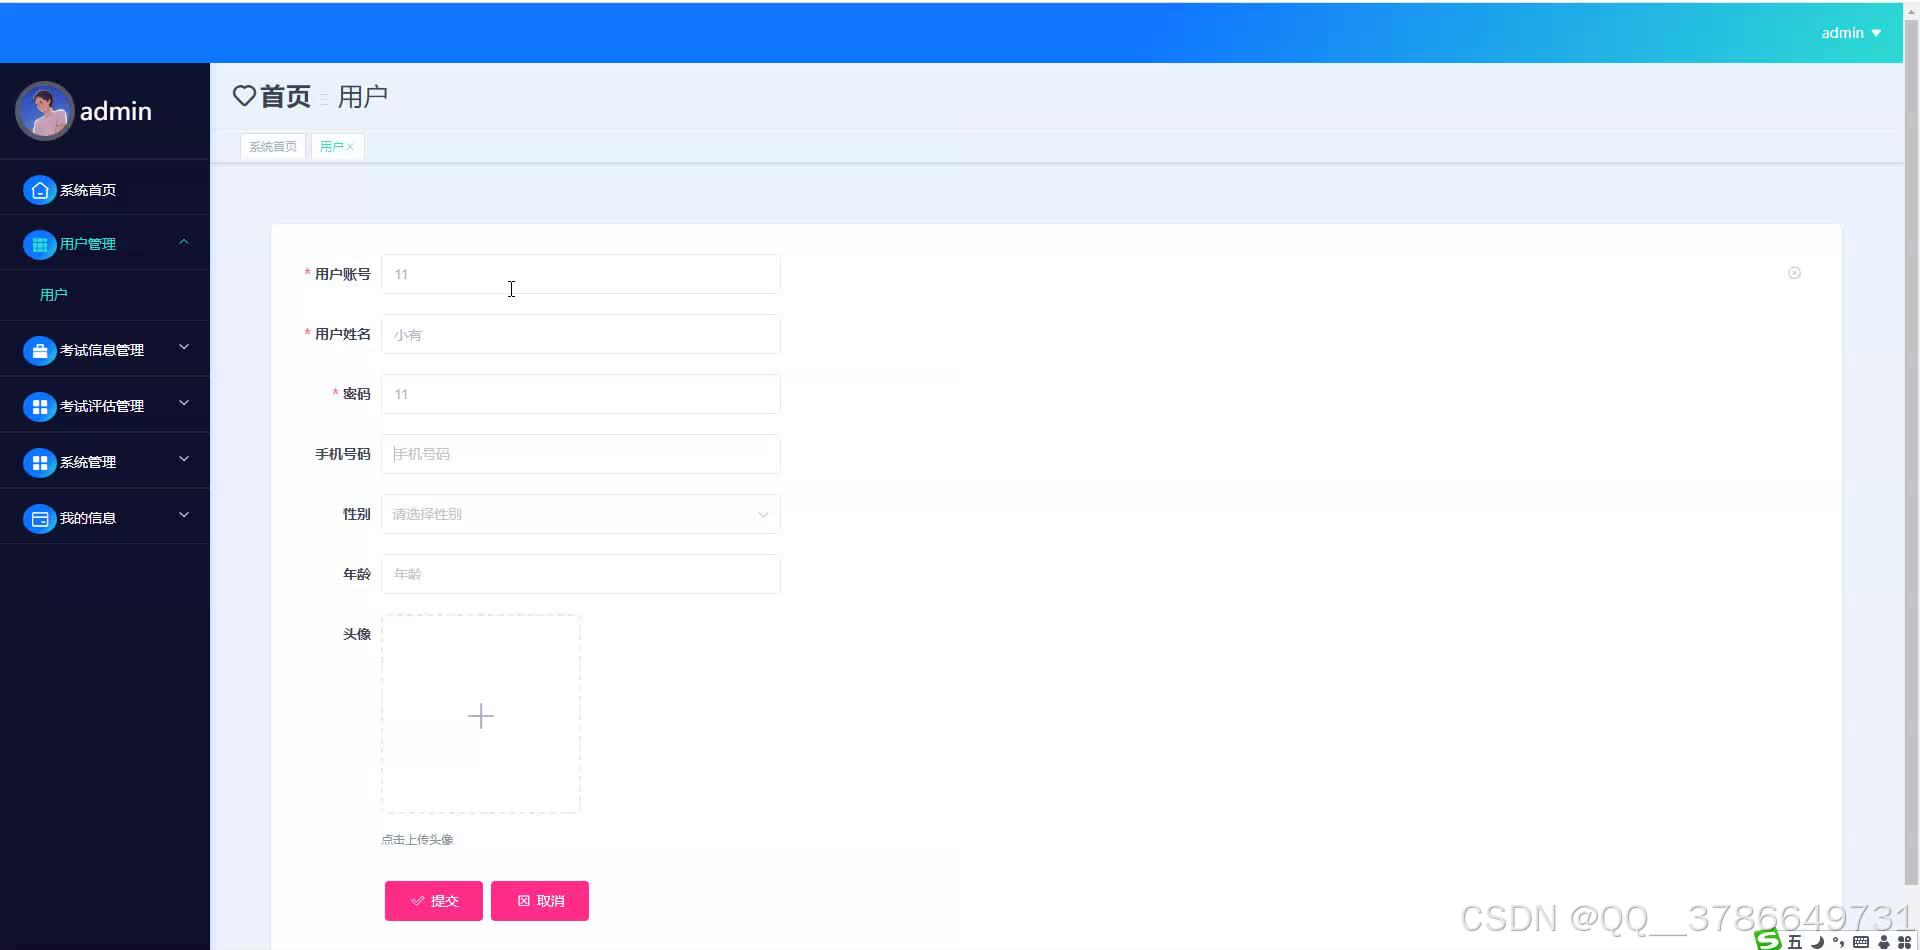
Task: Click the four-squares icon in IME bar
Action: coord(1905,942)
